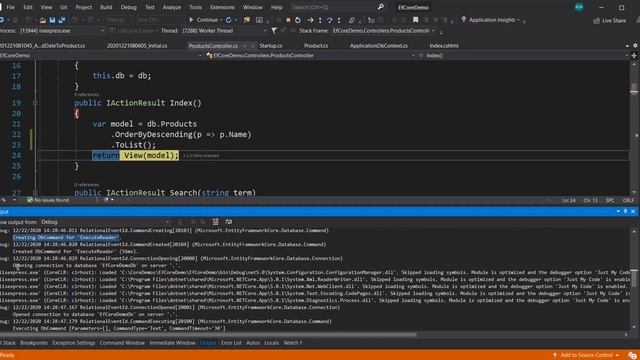The image size is (640, 360).
Task: Switch to the 20201221080605_Initial.cs tab
Action: tap(137, 46)
